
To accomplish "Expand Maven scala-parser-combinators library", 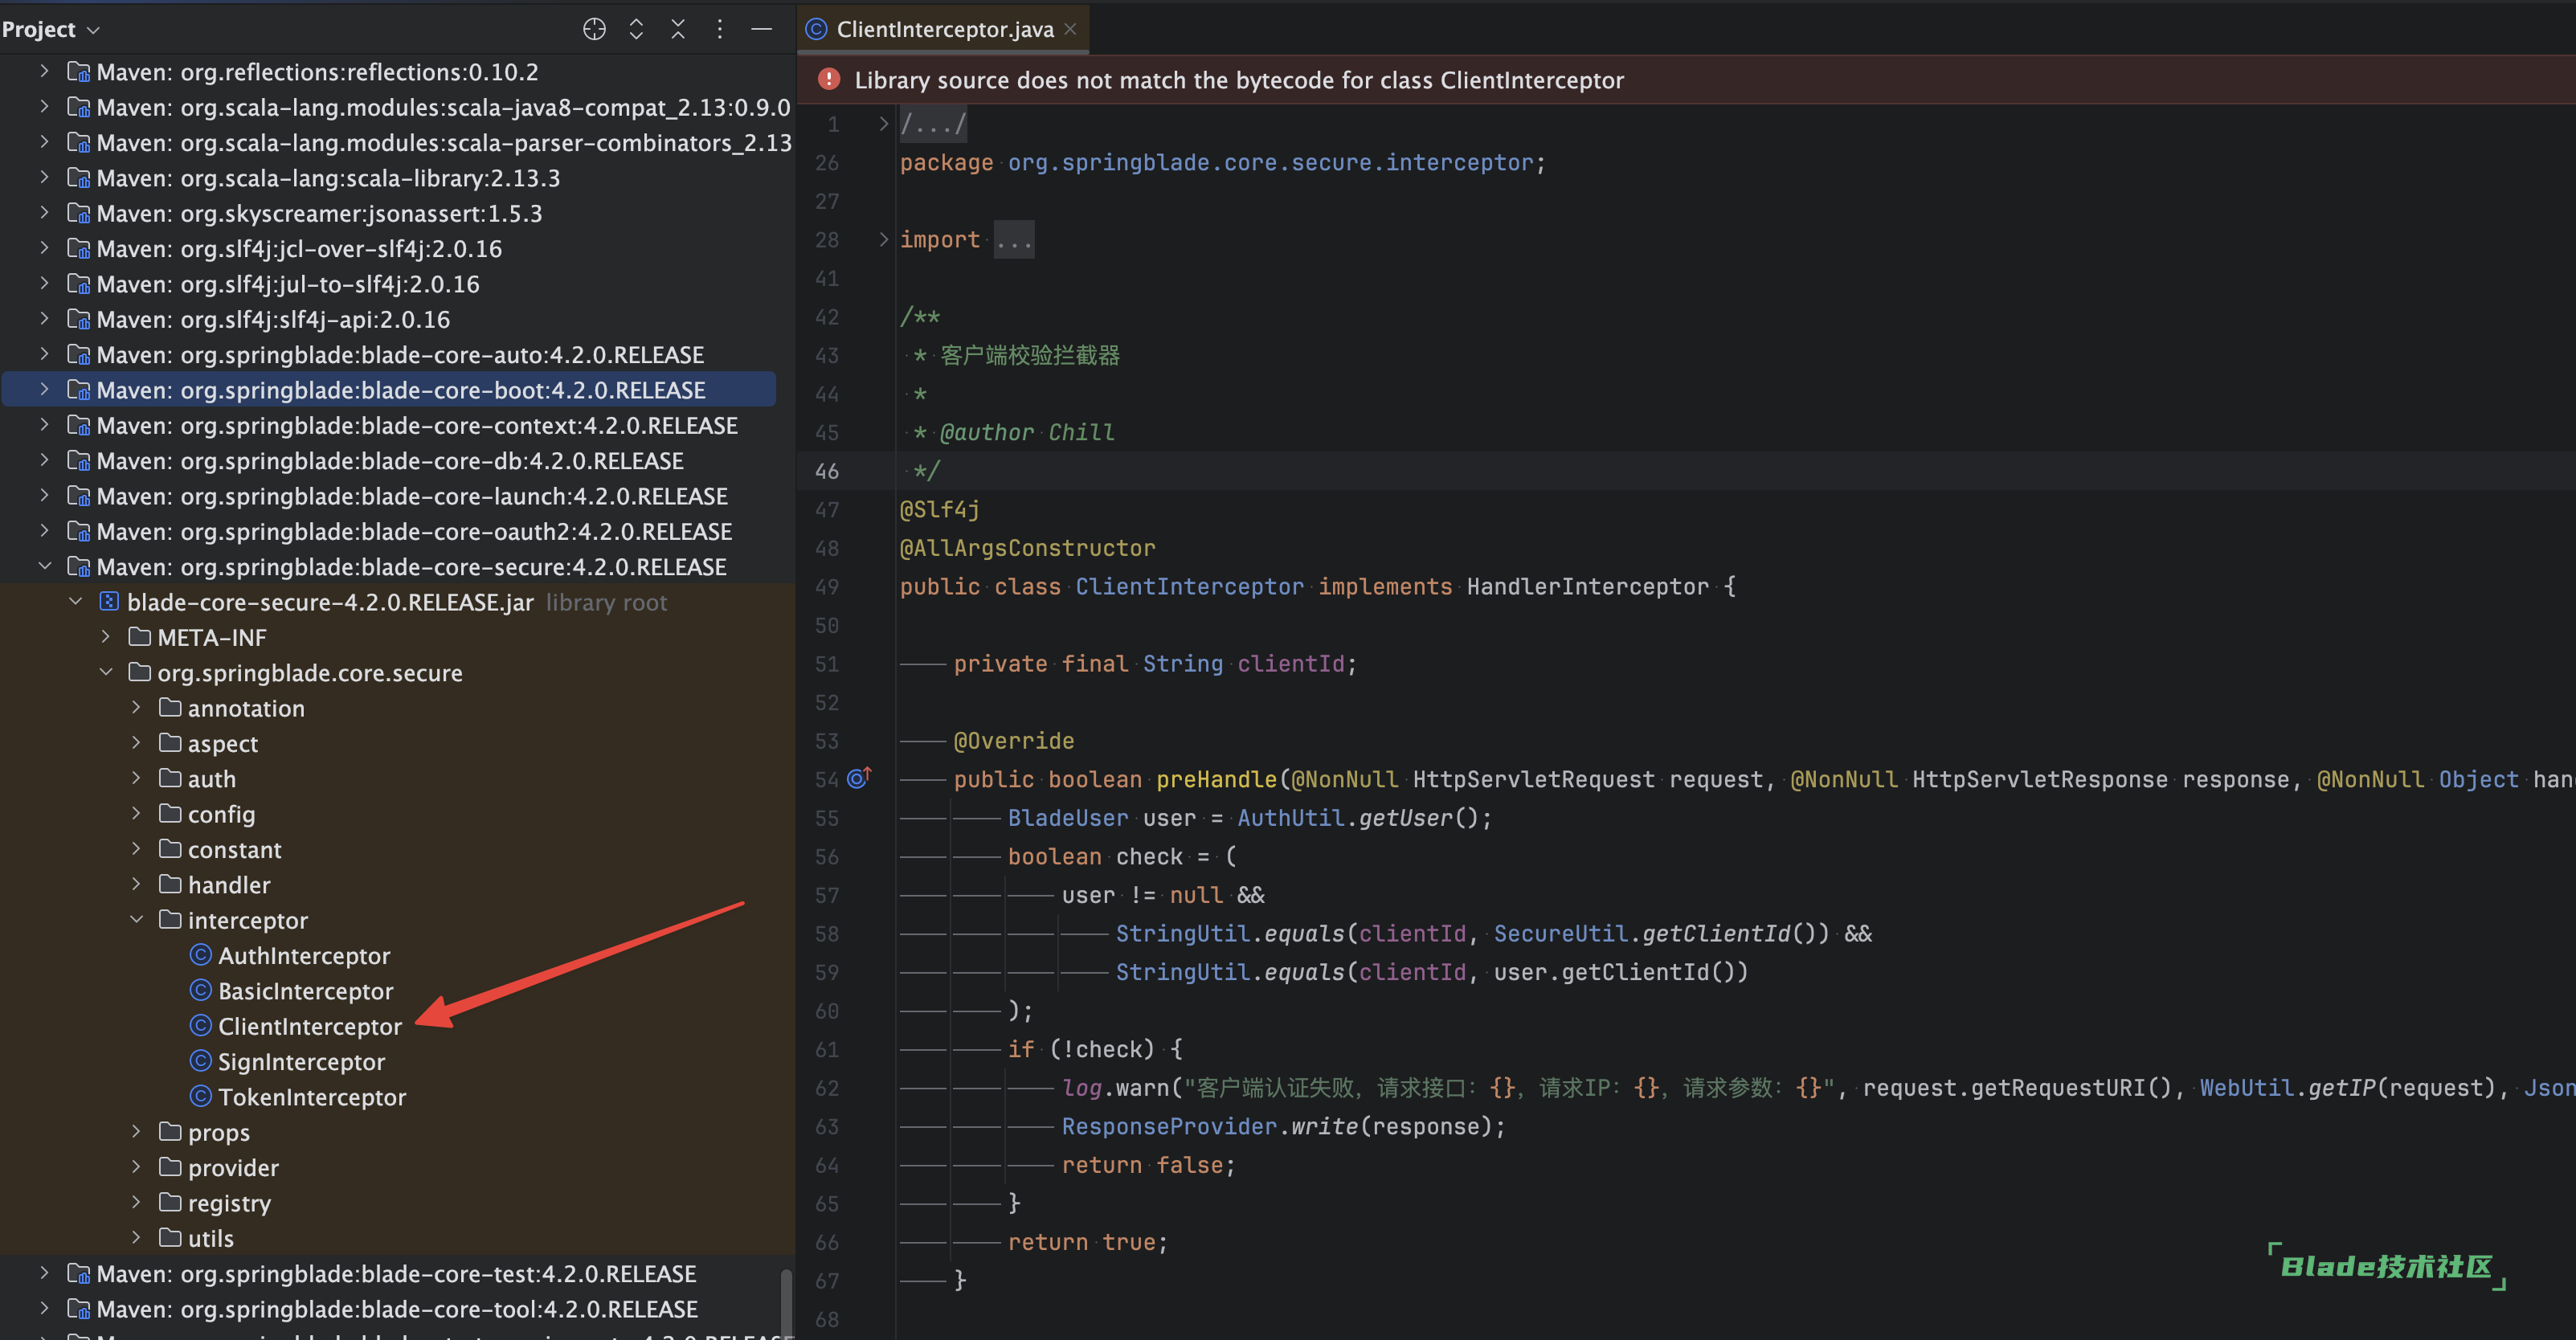I will 45,142.
